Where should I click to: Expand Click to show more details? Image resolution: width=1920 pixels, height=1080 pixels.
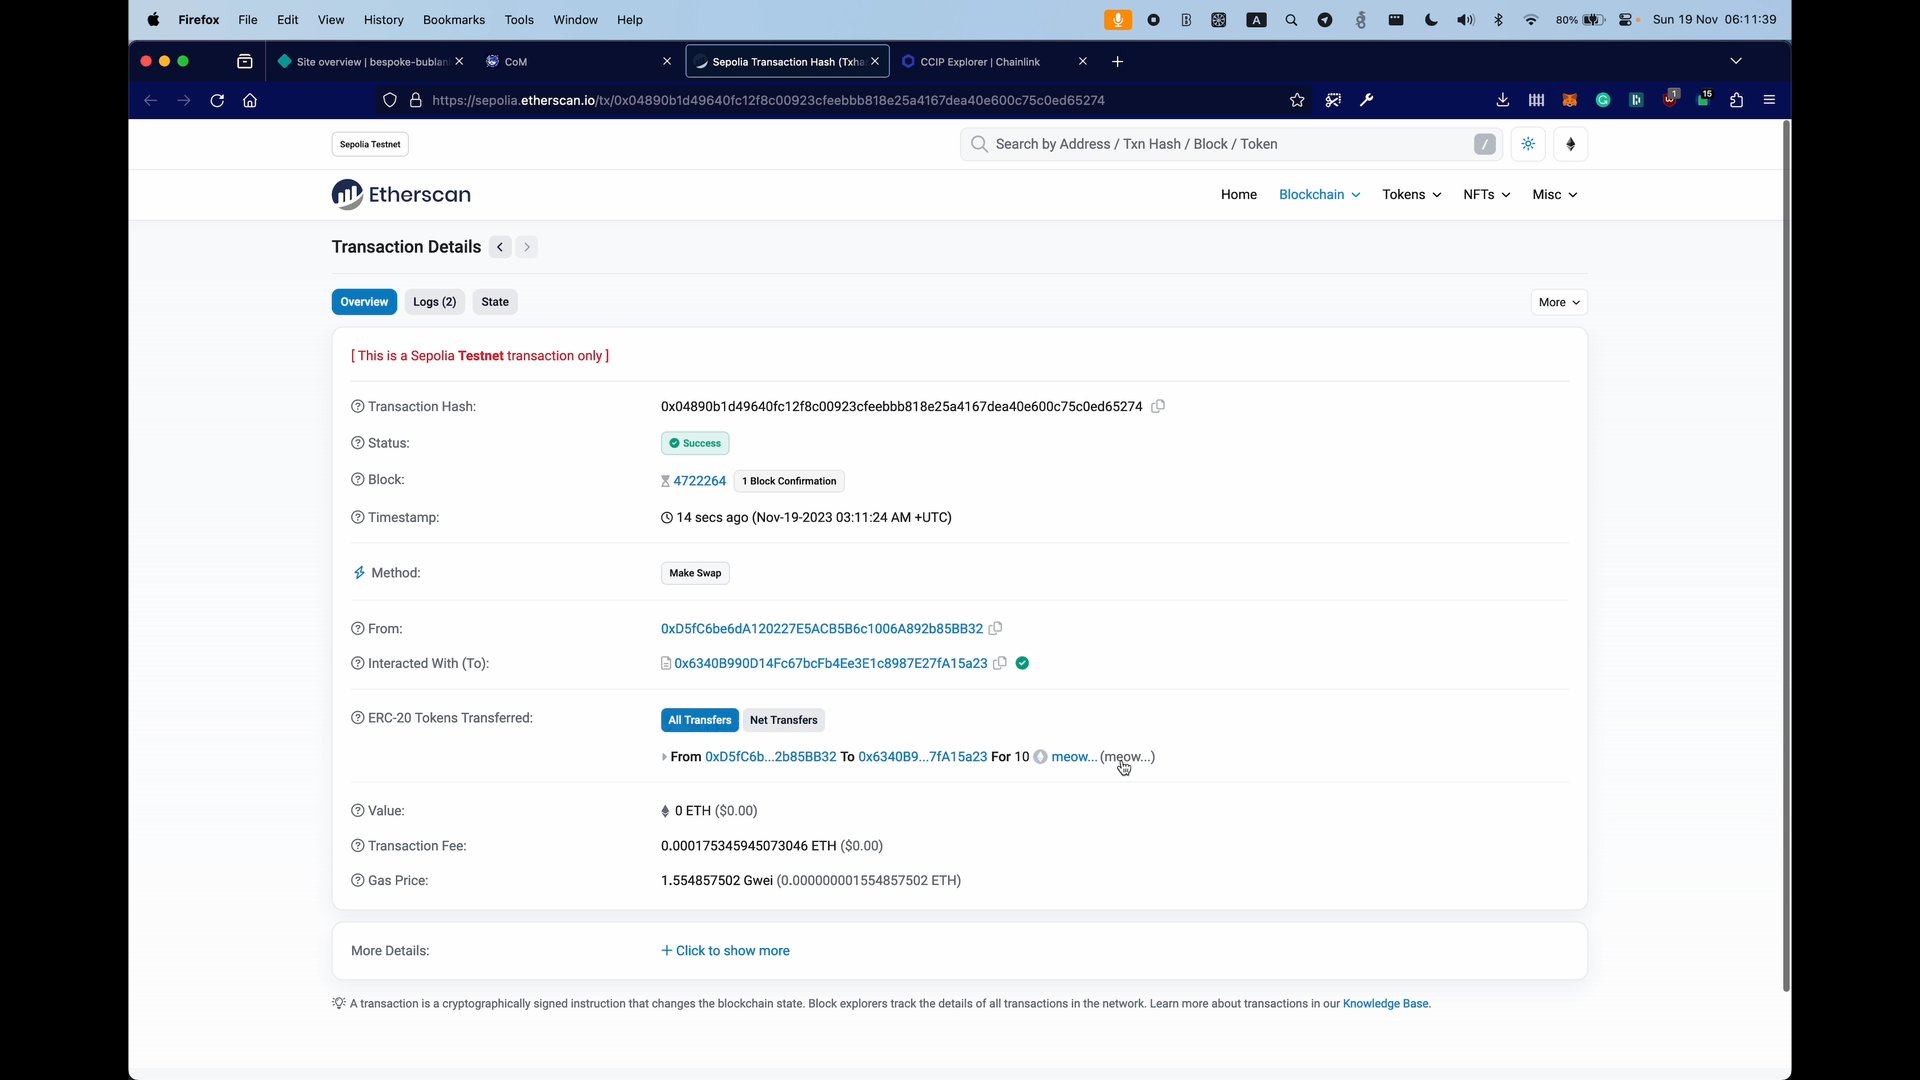pyautogui.click(x=725, y=951)
